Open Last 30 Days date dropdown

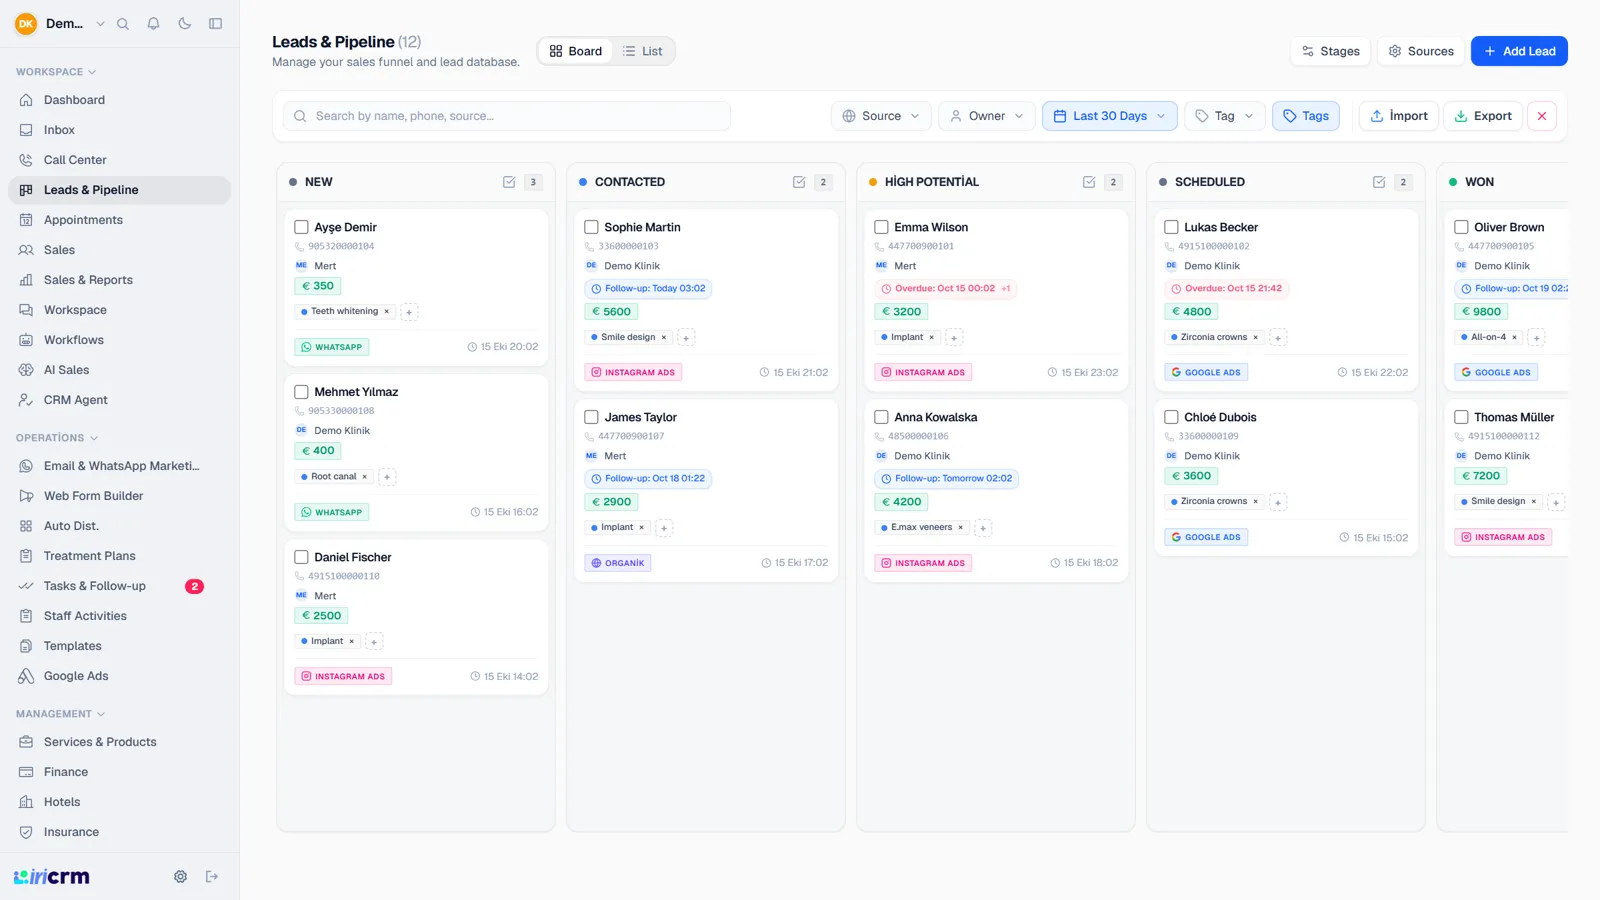[1109, 116]
